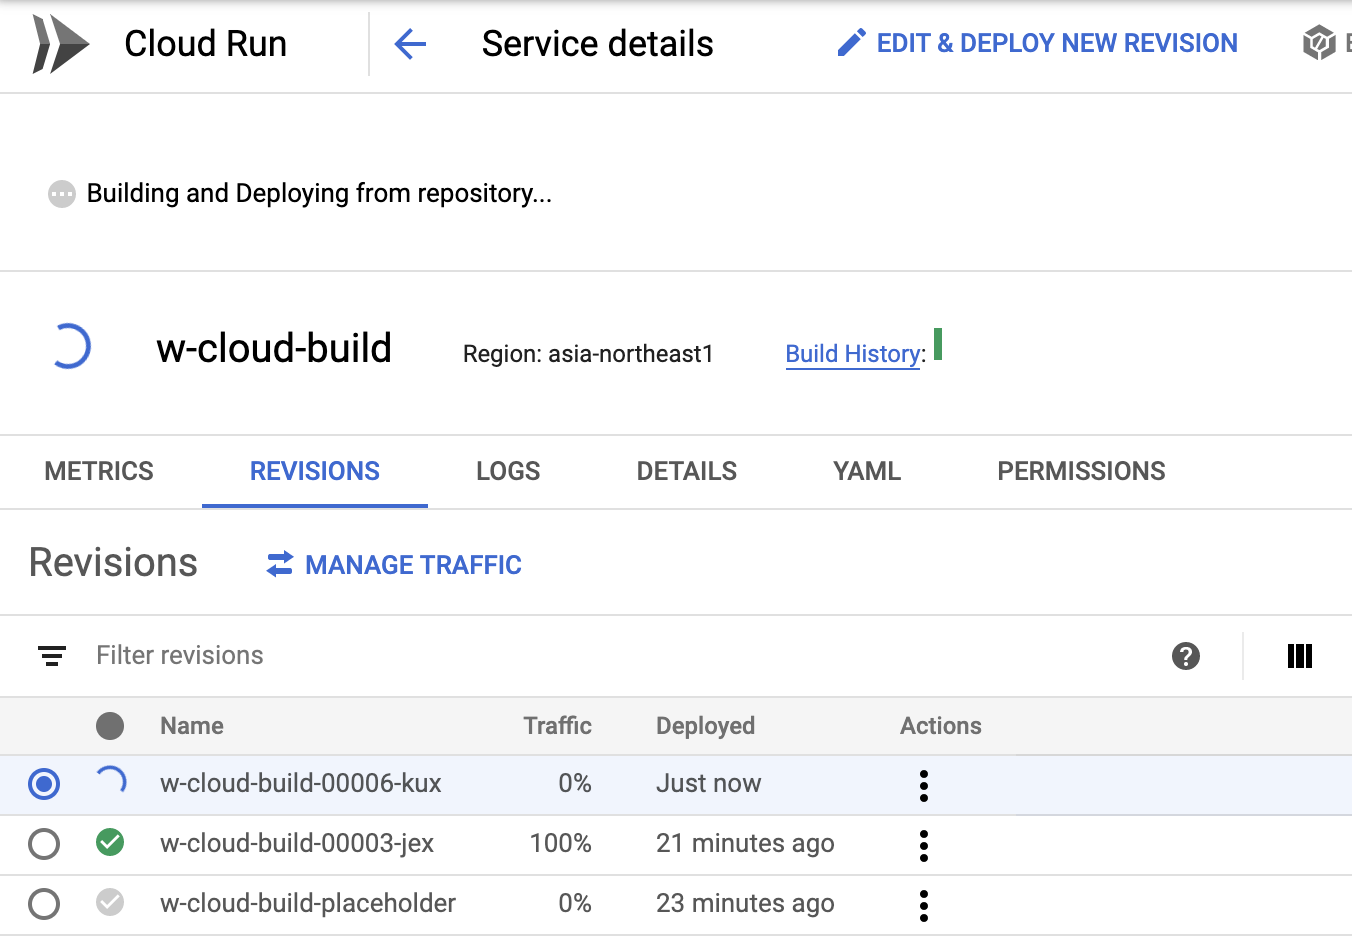Open actions menu for w-cloud-build-00003-jex
1352x948 pixels.
(x=924, y=846)
